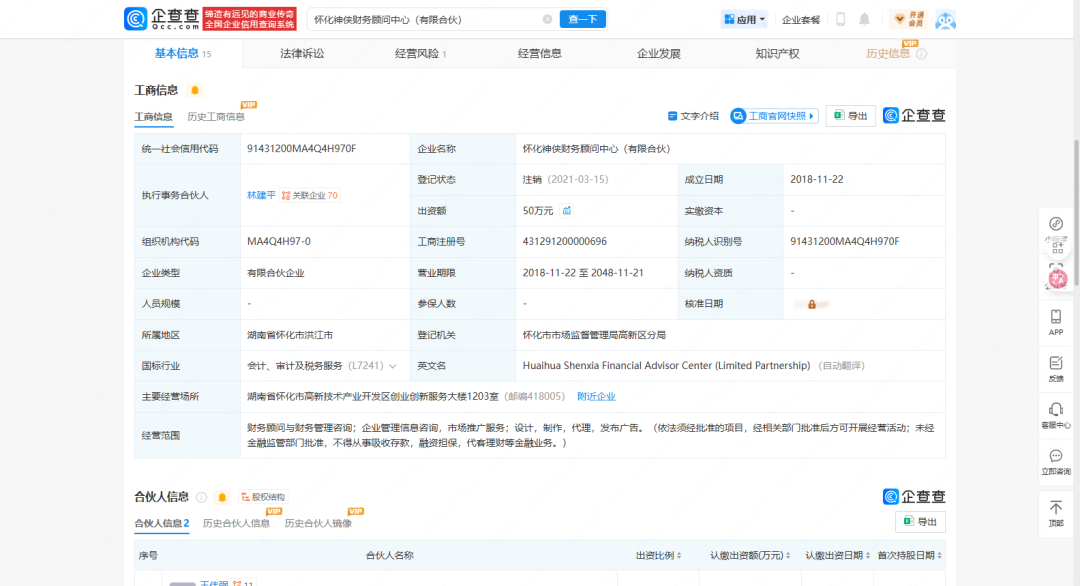The height and width of the screenshot is (586, 1080).
Task: Click the info icon beside 历史信息 tab
Action: point(921,54)
